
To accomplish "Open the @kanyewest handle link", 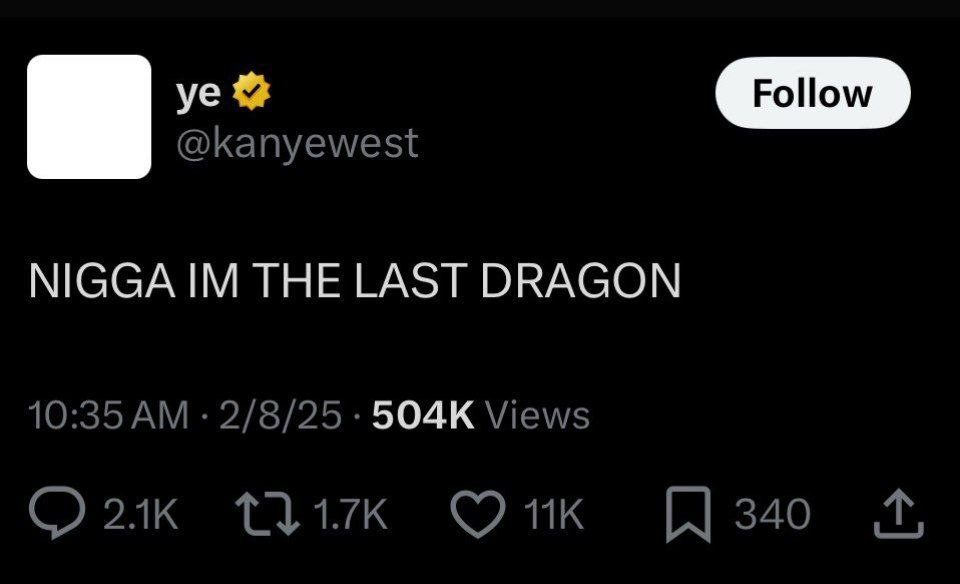I will click(x=298, y=144).
